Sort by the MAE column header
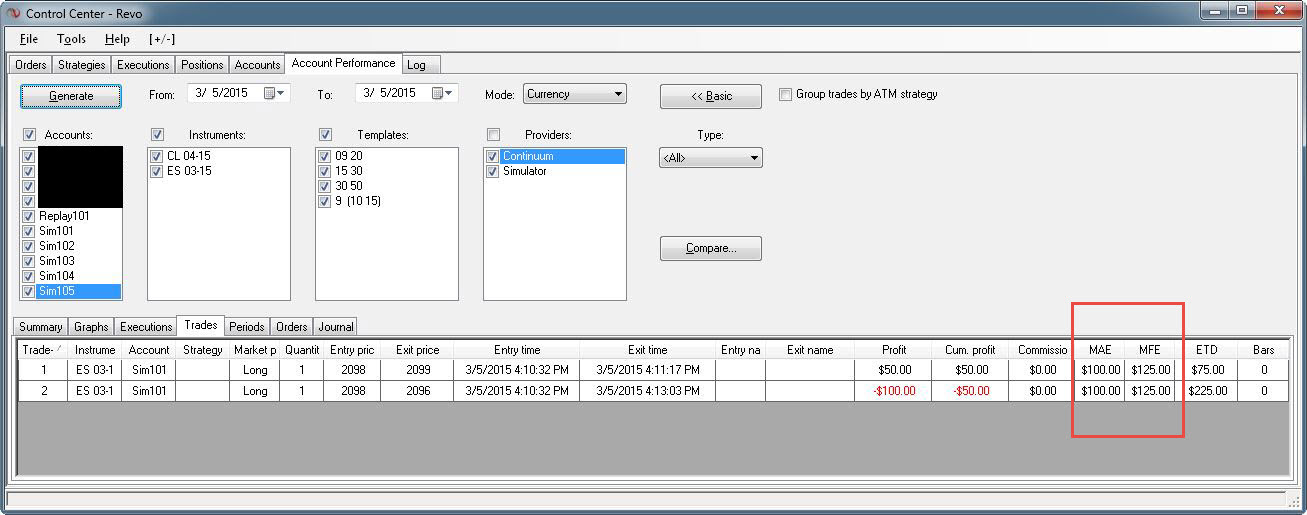The image size is (1307, 515). 1100,350
